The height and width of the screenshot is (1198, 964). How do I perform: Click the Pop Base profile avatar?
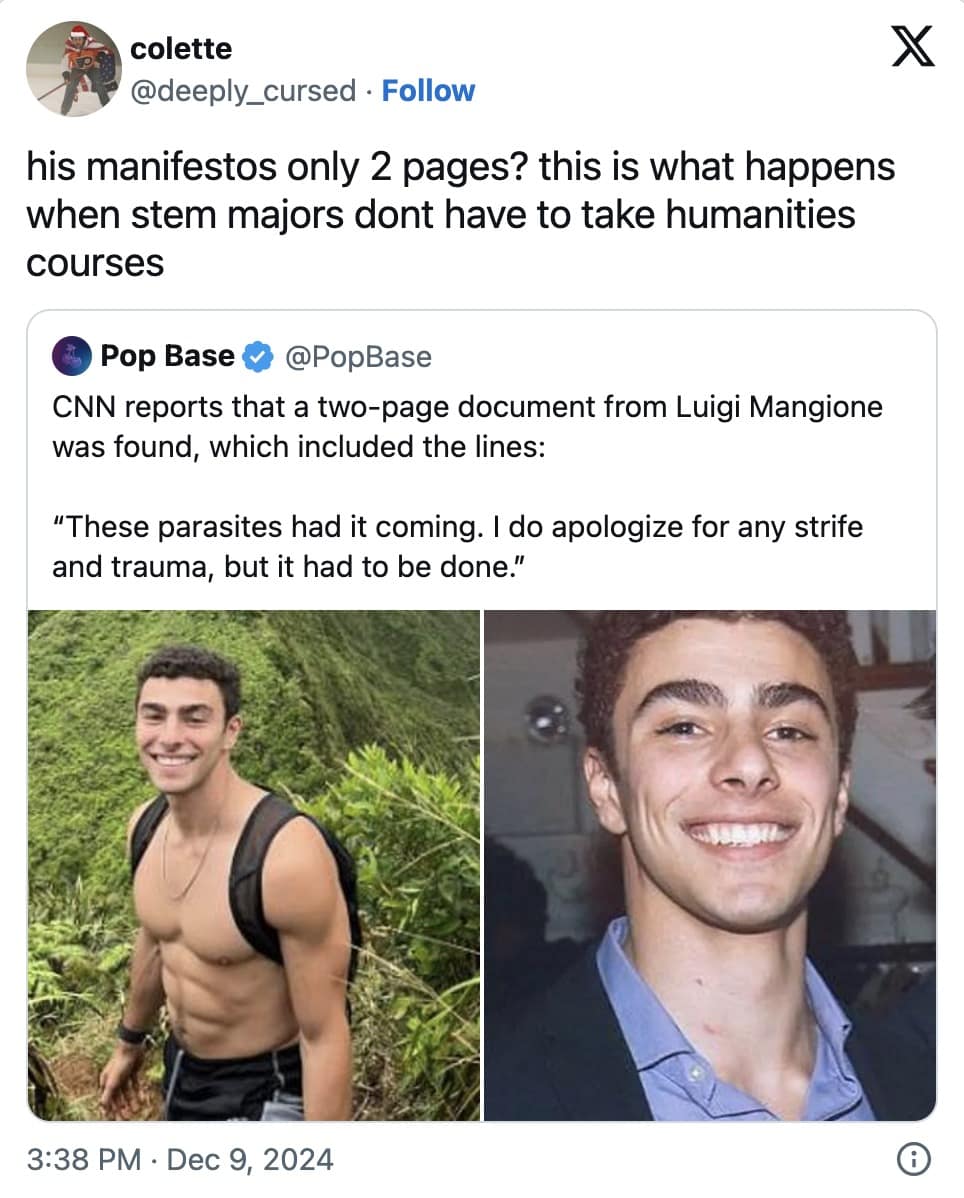71,356
